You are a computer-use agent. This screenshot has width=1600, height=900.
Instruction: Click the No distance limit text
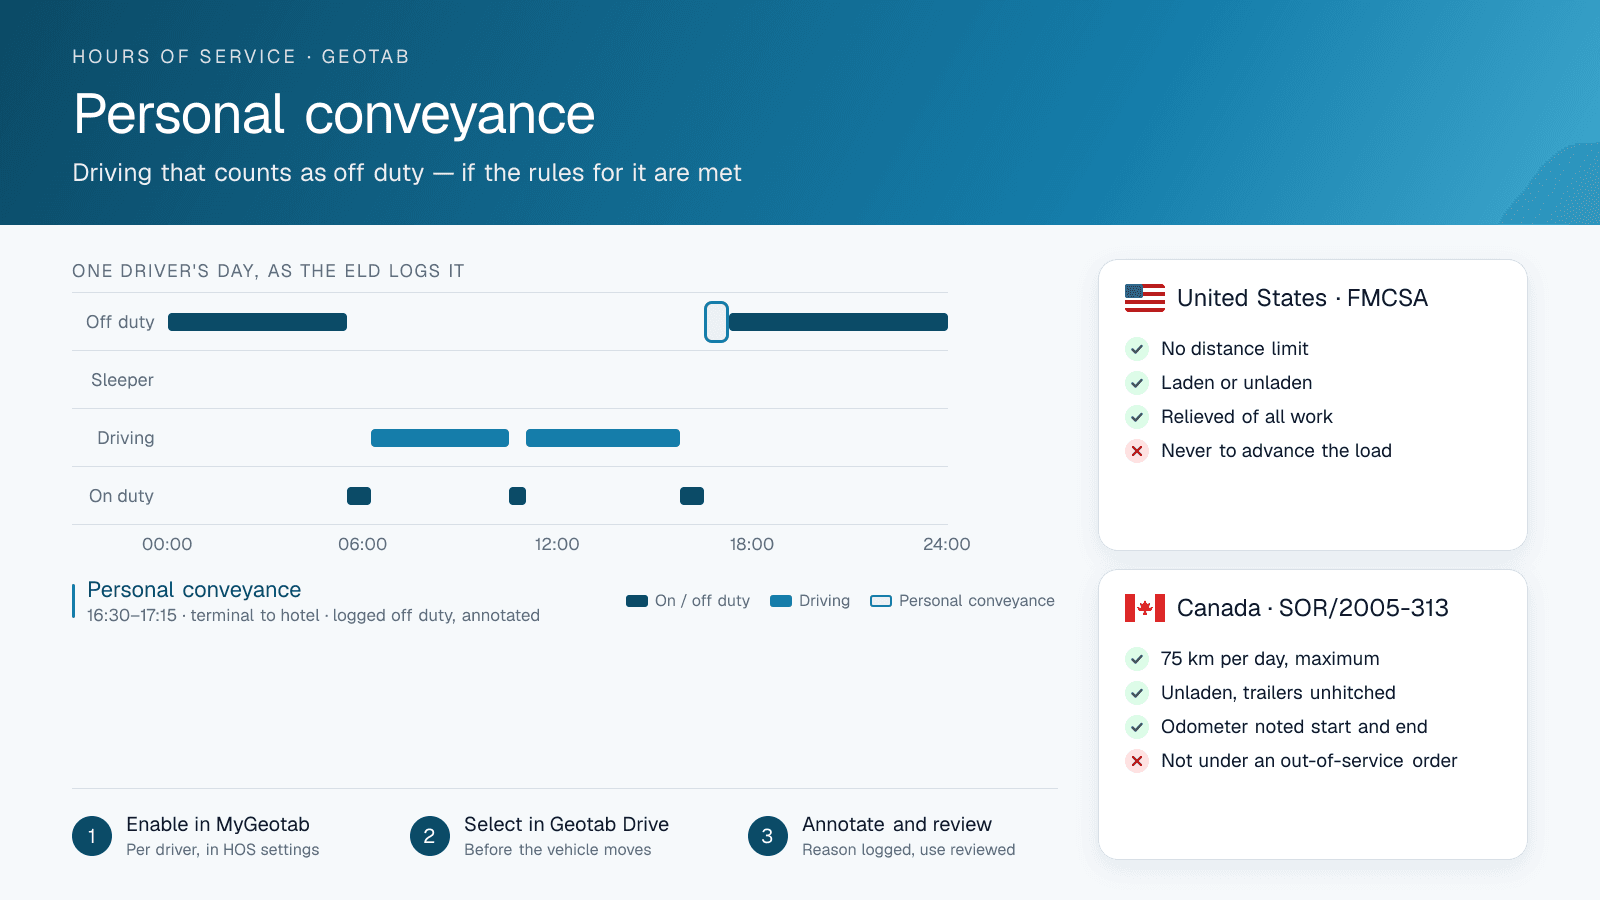click(x=1234, y=349)
